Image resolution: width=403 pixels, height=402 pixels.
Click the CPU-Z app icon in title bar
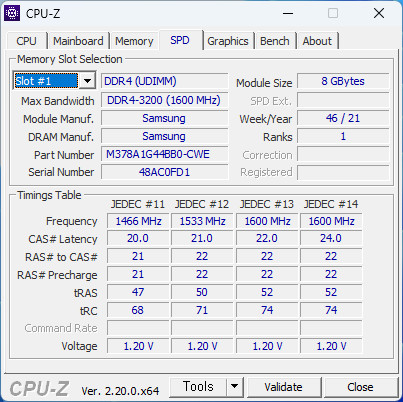[12, 13]
